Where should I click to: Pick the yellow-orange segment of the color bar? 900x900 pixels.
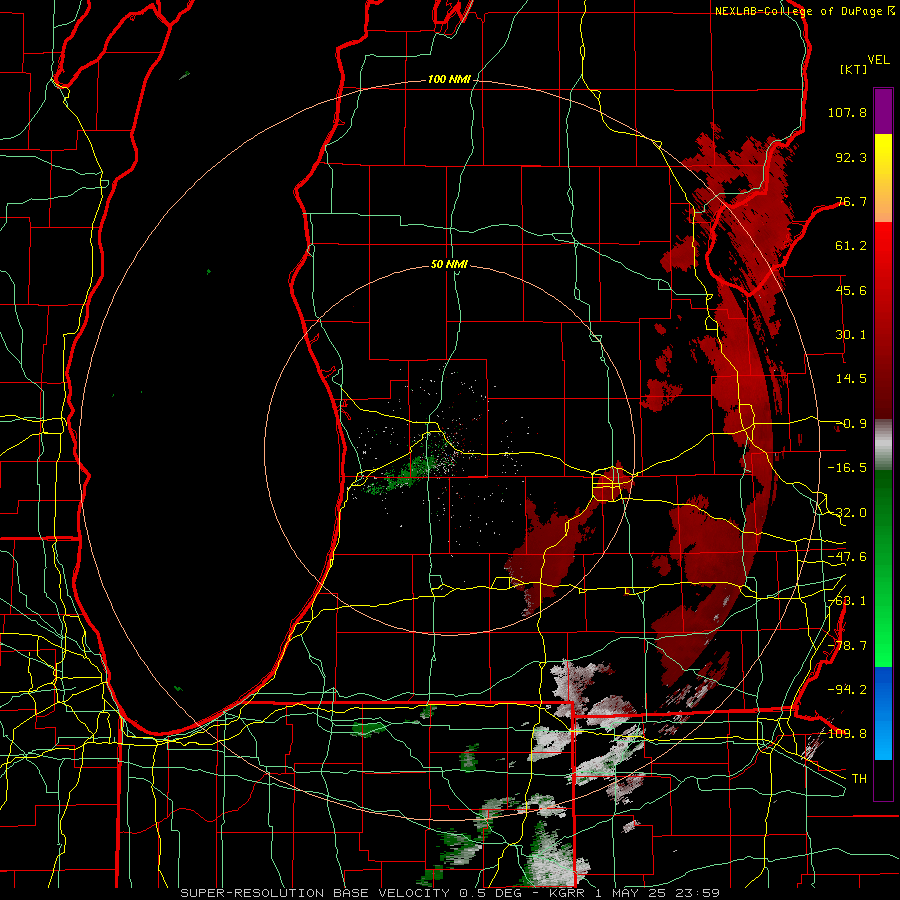(x=883, y=178)
